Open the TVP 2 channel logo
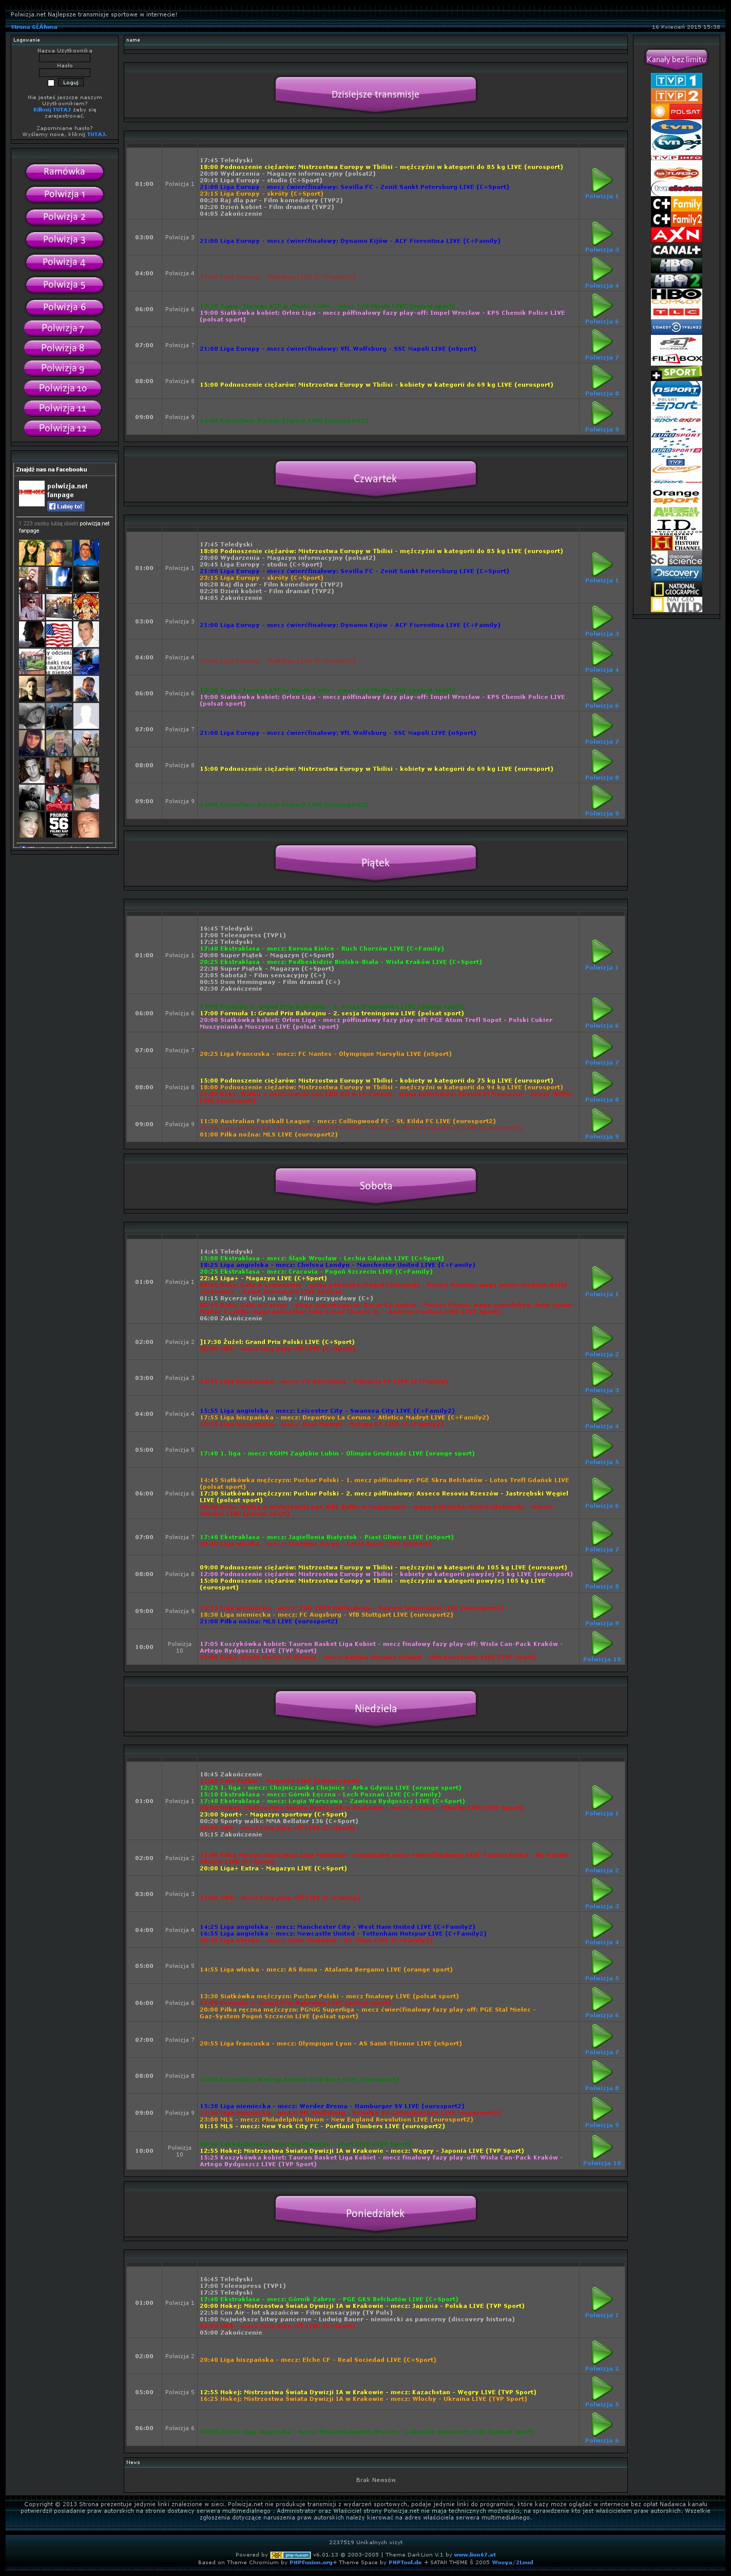Viewport: 731px width, 2576px height. pyautogui.click(x=676, y=96)
